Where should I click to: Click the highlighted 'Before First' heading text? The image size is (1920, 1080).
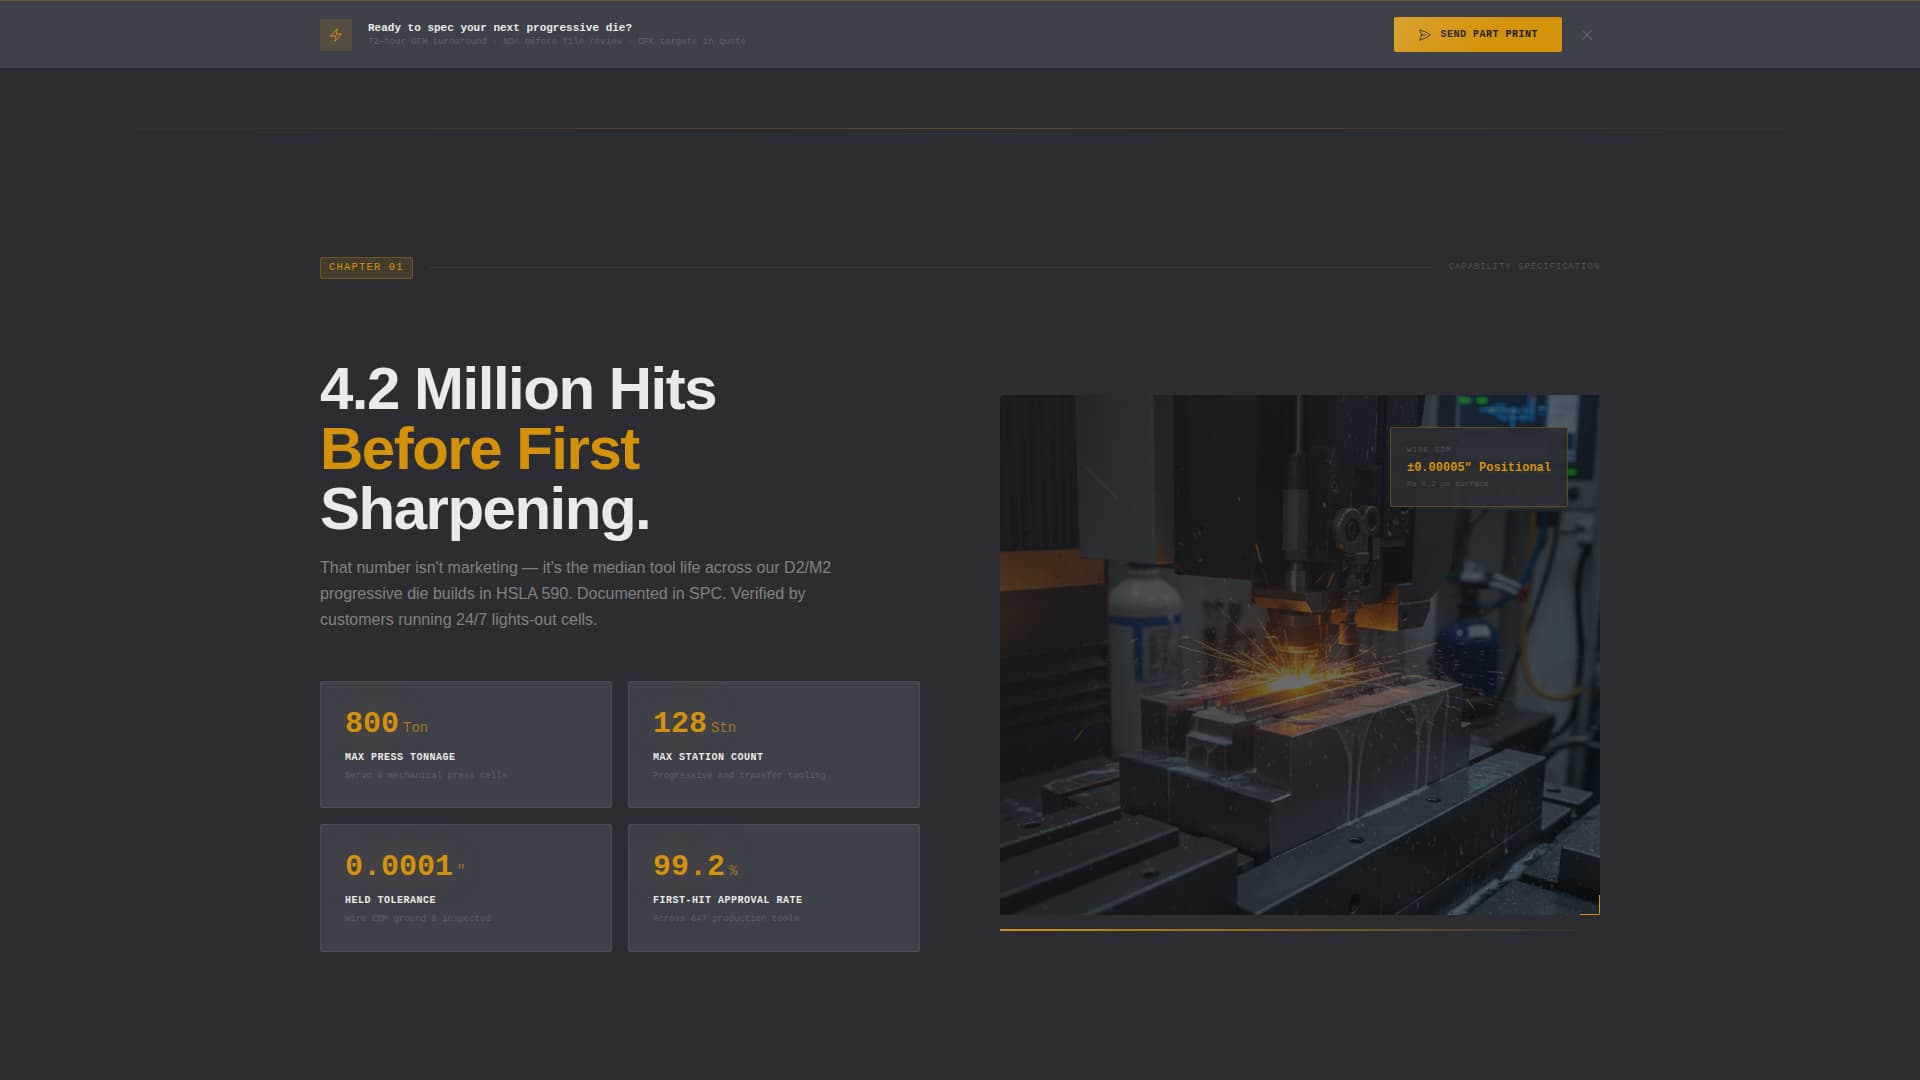point(480,450)
